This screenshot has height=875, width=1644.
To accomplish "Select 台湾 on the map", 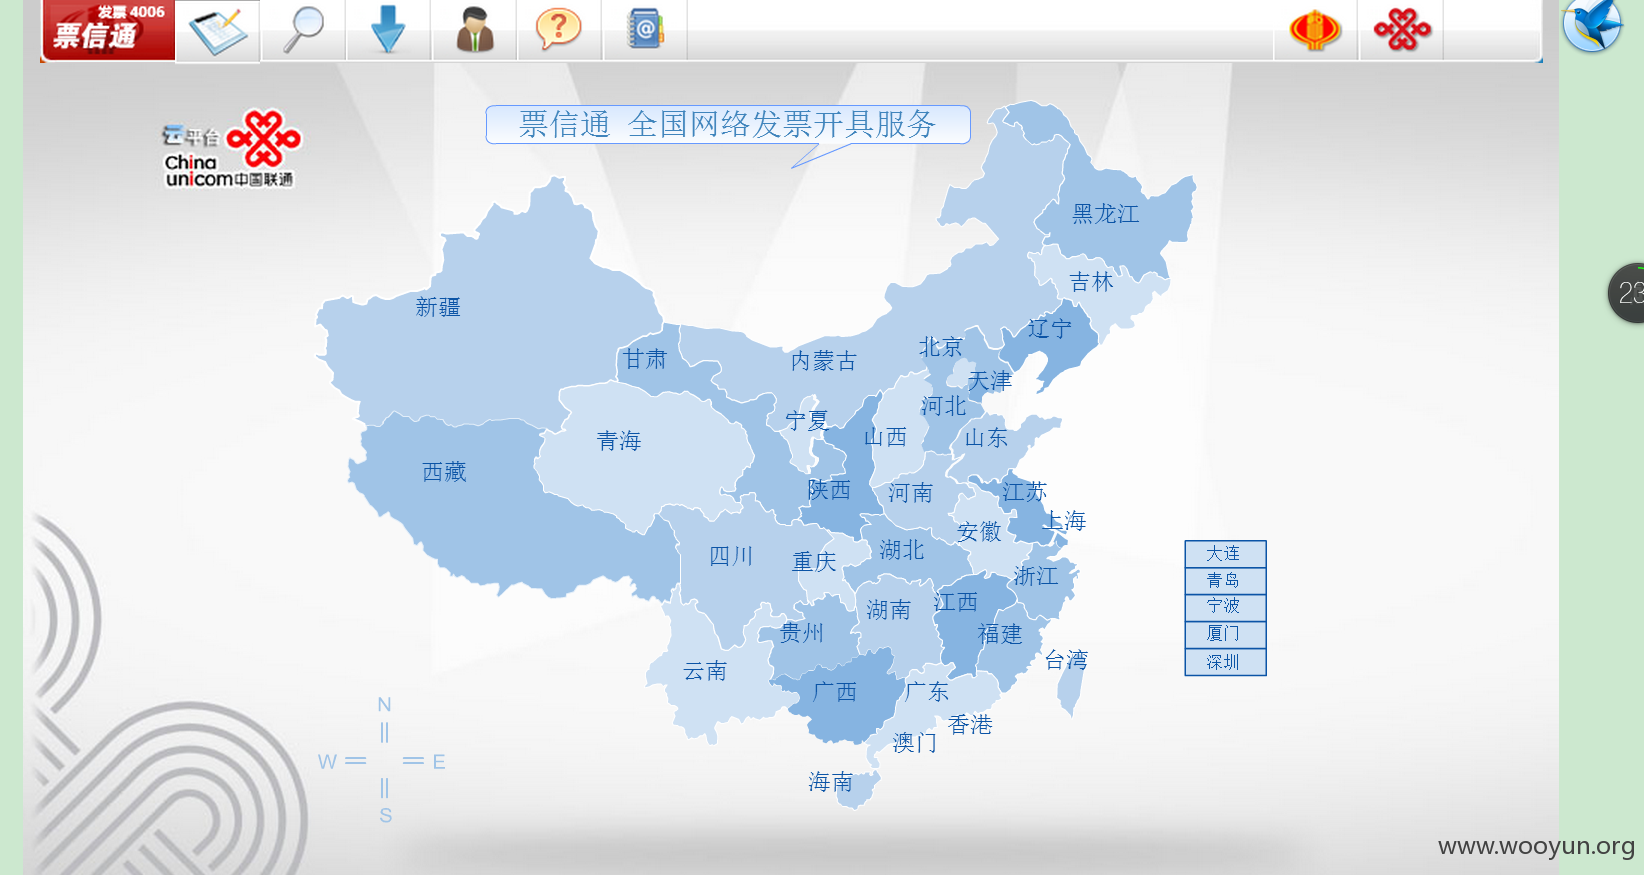I will tap(1066, 660).
